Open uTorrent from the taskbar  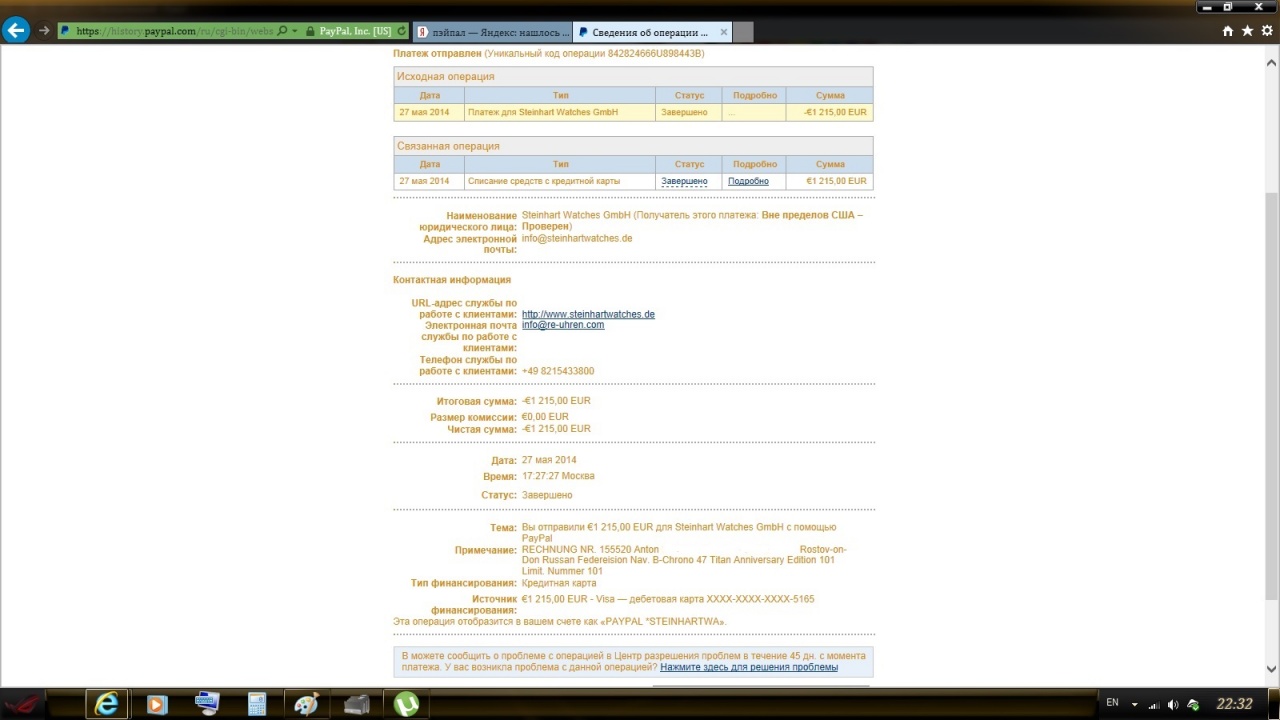(406, 704)
